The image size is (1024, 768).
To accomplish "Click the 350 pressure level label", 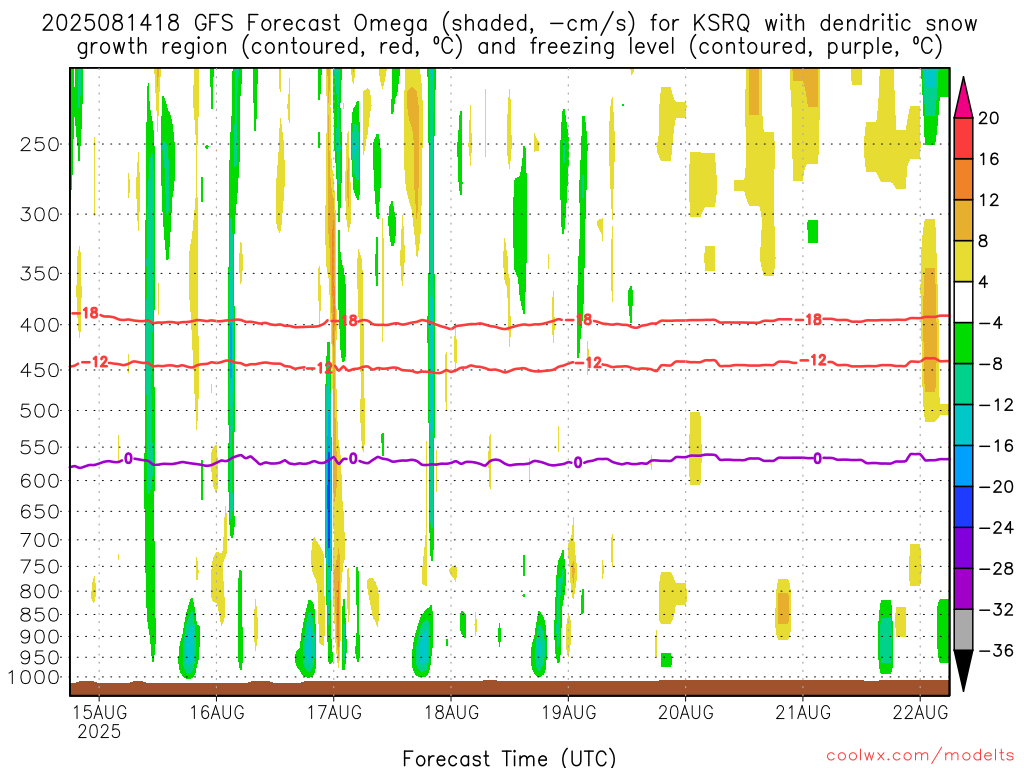I will (x=40, y=274).
